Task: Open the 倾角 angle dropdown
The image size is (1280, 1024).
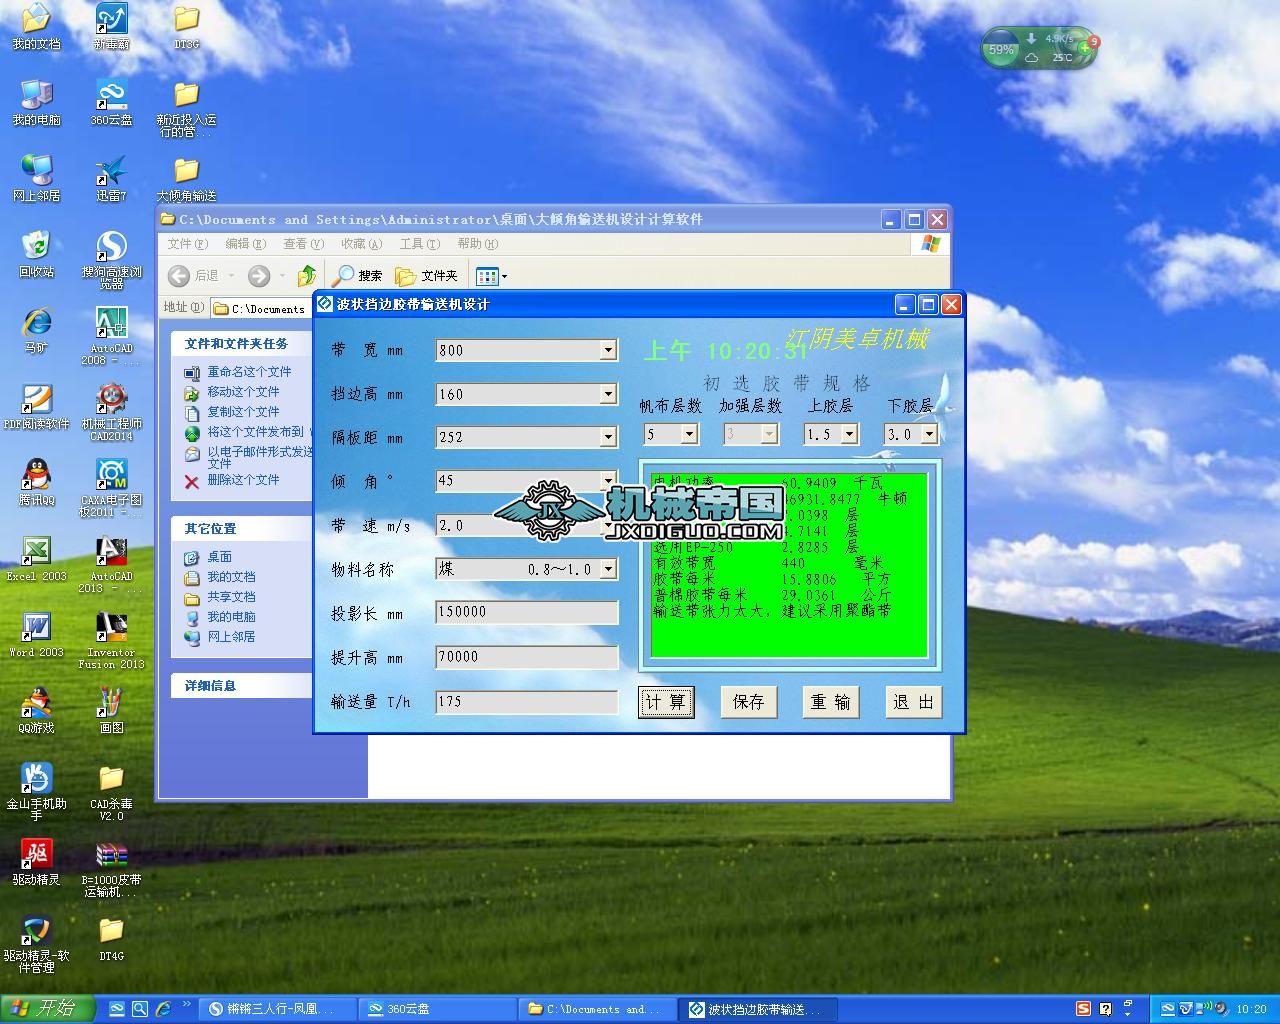Action: pyautogui.click(x=608, y=481)
